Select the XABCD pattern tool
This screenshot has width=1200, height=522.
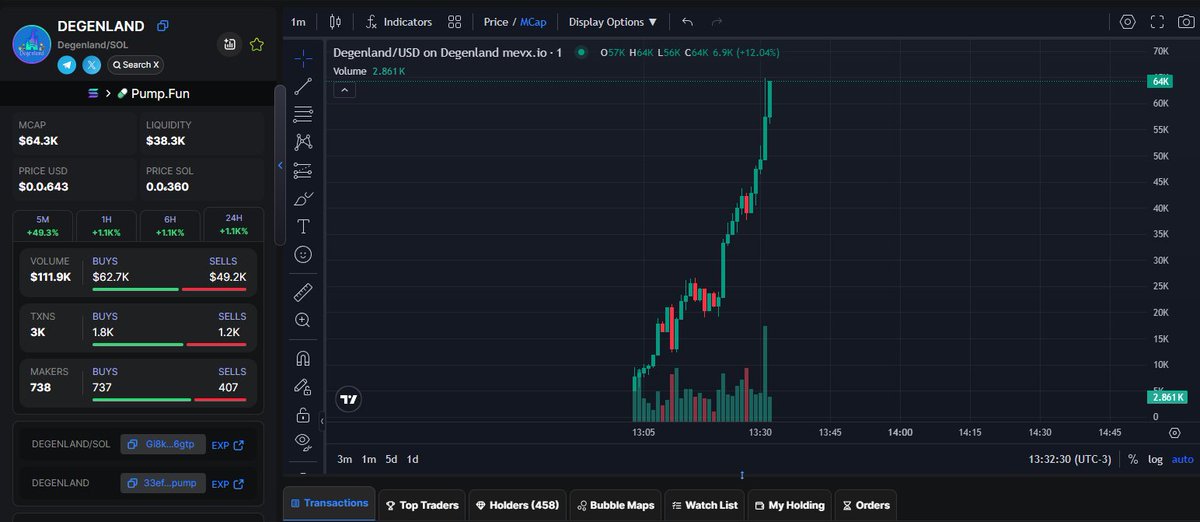click(x=303, y=143)
